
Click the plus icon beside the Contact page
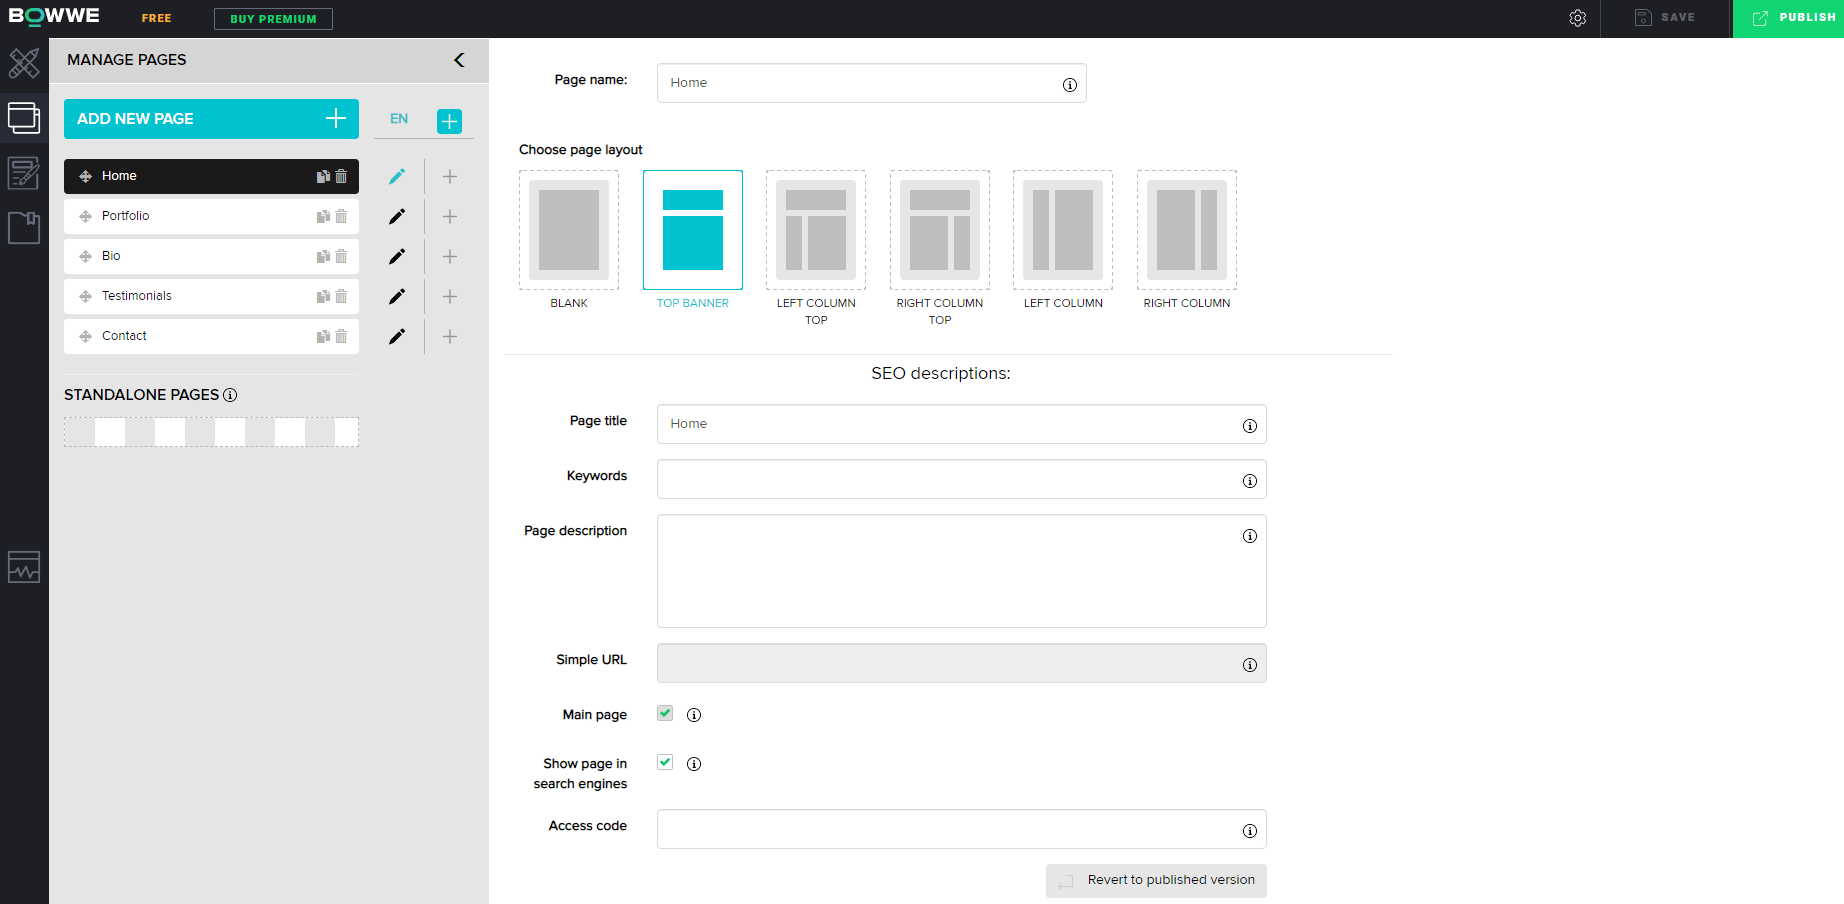(x=450, y=336)
